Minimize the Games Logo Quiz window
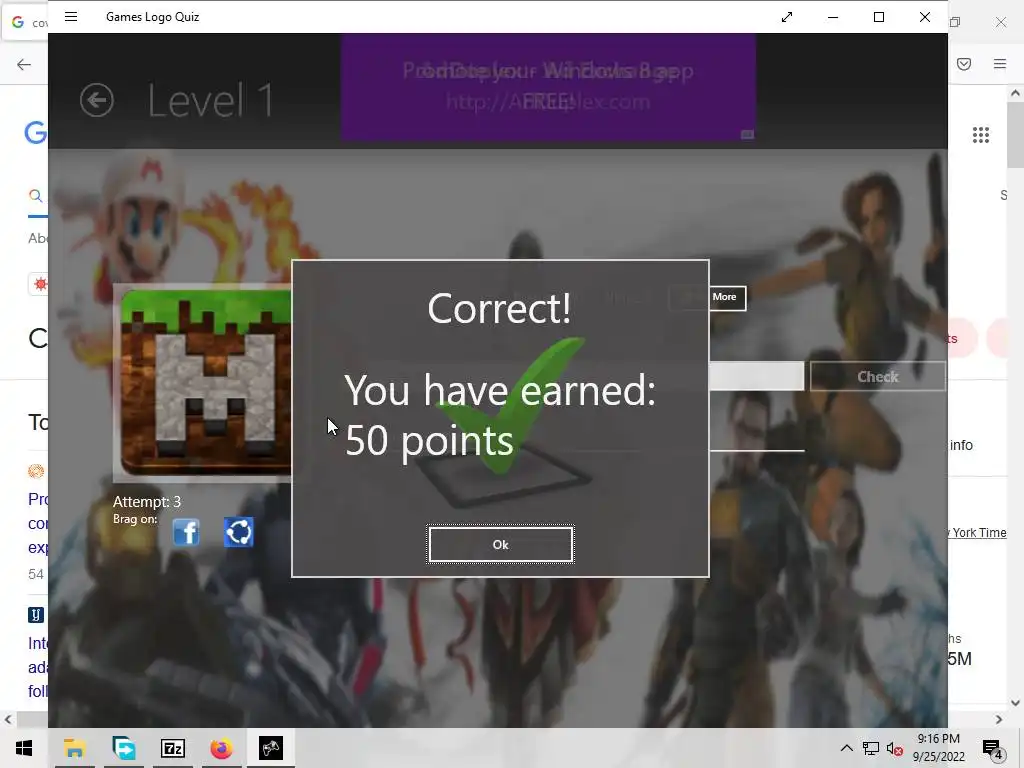The width and height of the screenshot is (1024, 768). (x=833, y=17)
